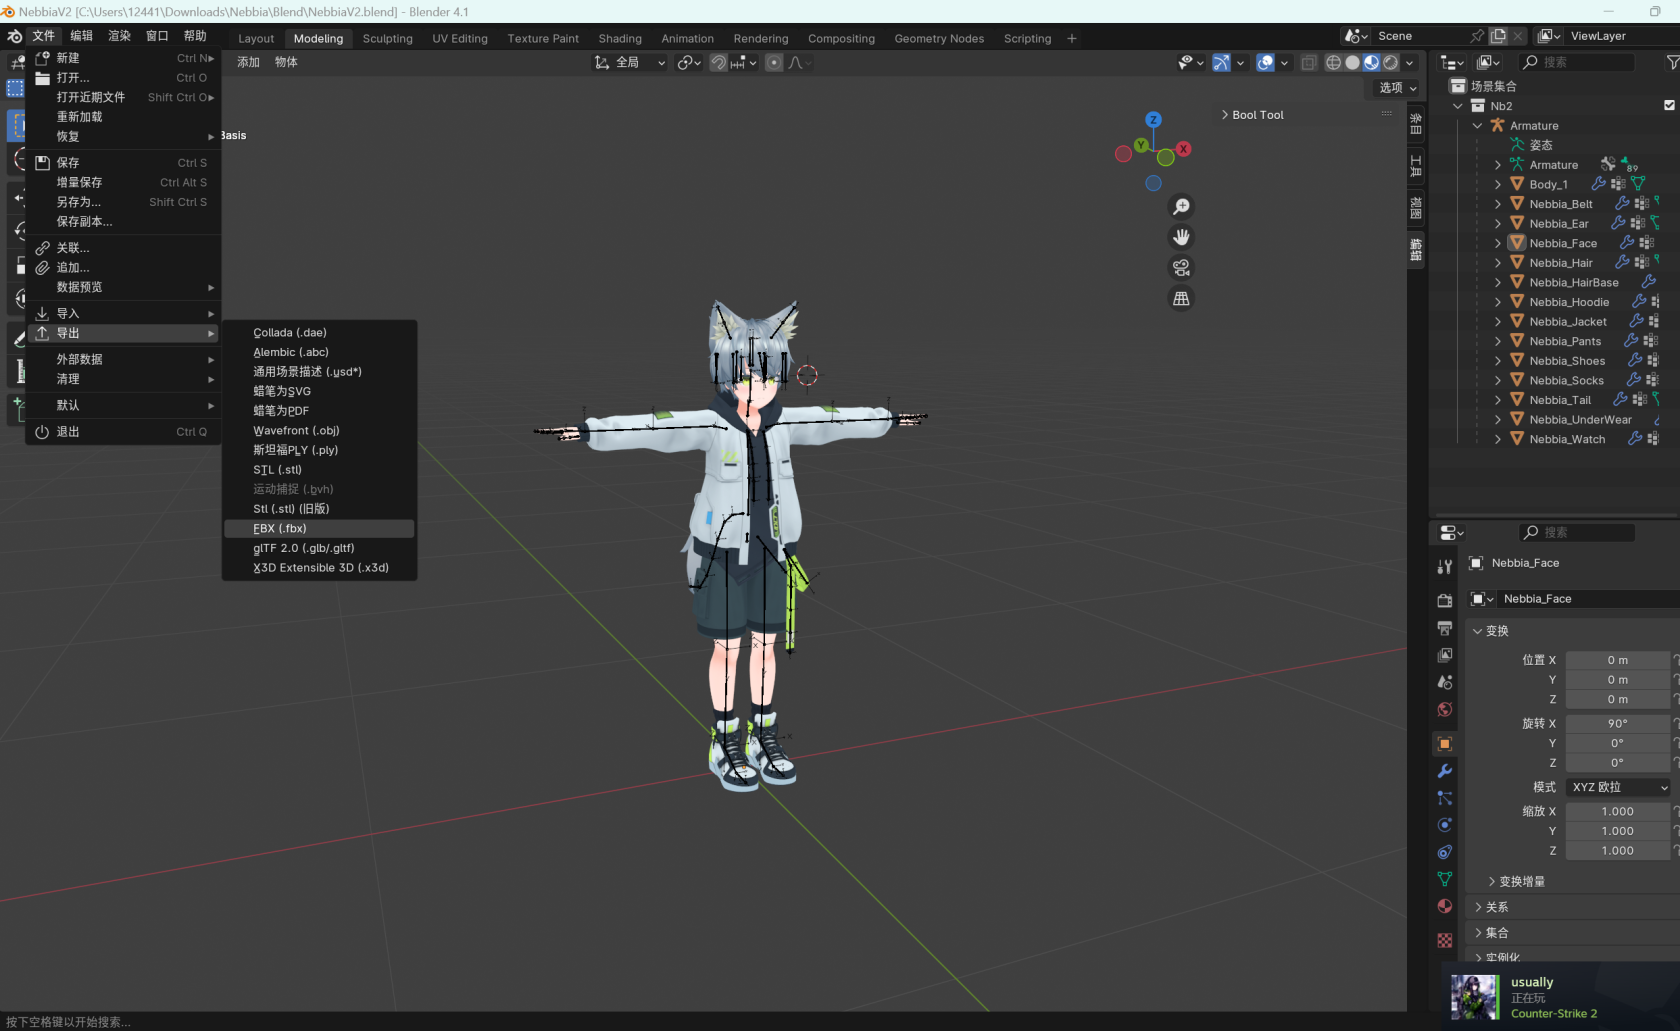The image size is (1680, 1031).
Task: Click the new scene duplicate icon
Action: [1498, 36]
